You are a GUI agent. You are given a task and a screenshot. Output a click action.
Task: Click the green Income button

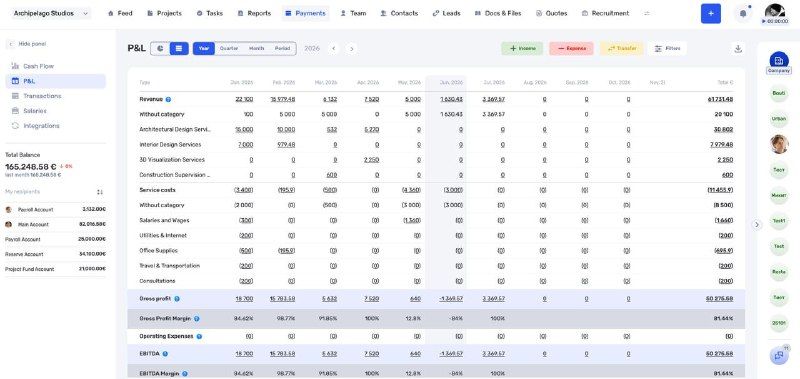click(x=522, y=48)
